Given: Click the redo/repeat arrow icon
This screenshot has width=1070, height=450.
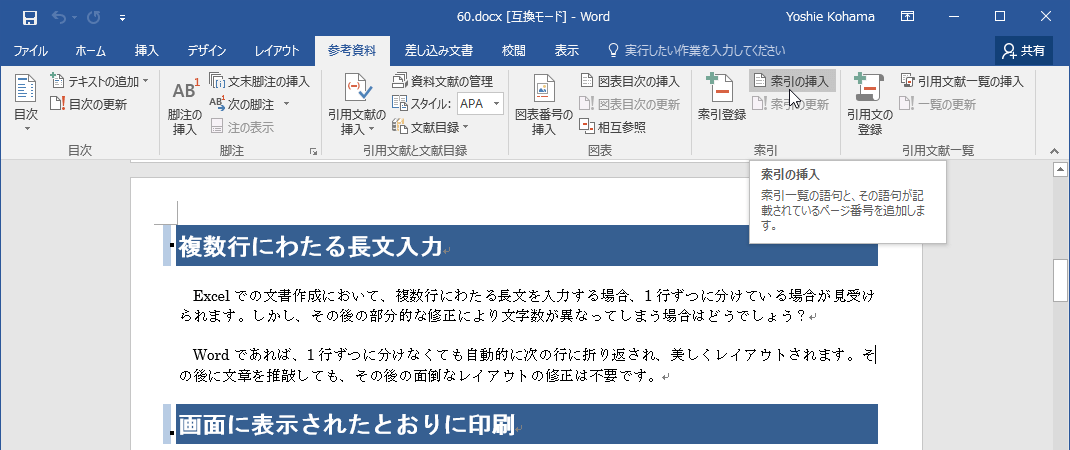Looking at the screenshot, I should pyautogui.click(x=94, y=18).
